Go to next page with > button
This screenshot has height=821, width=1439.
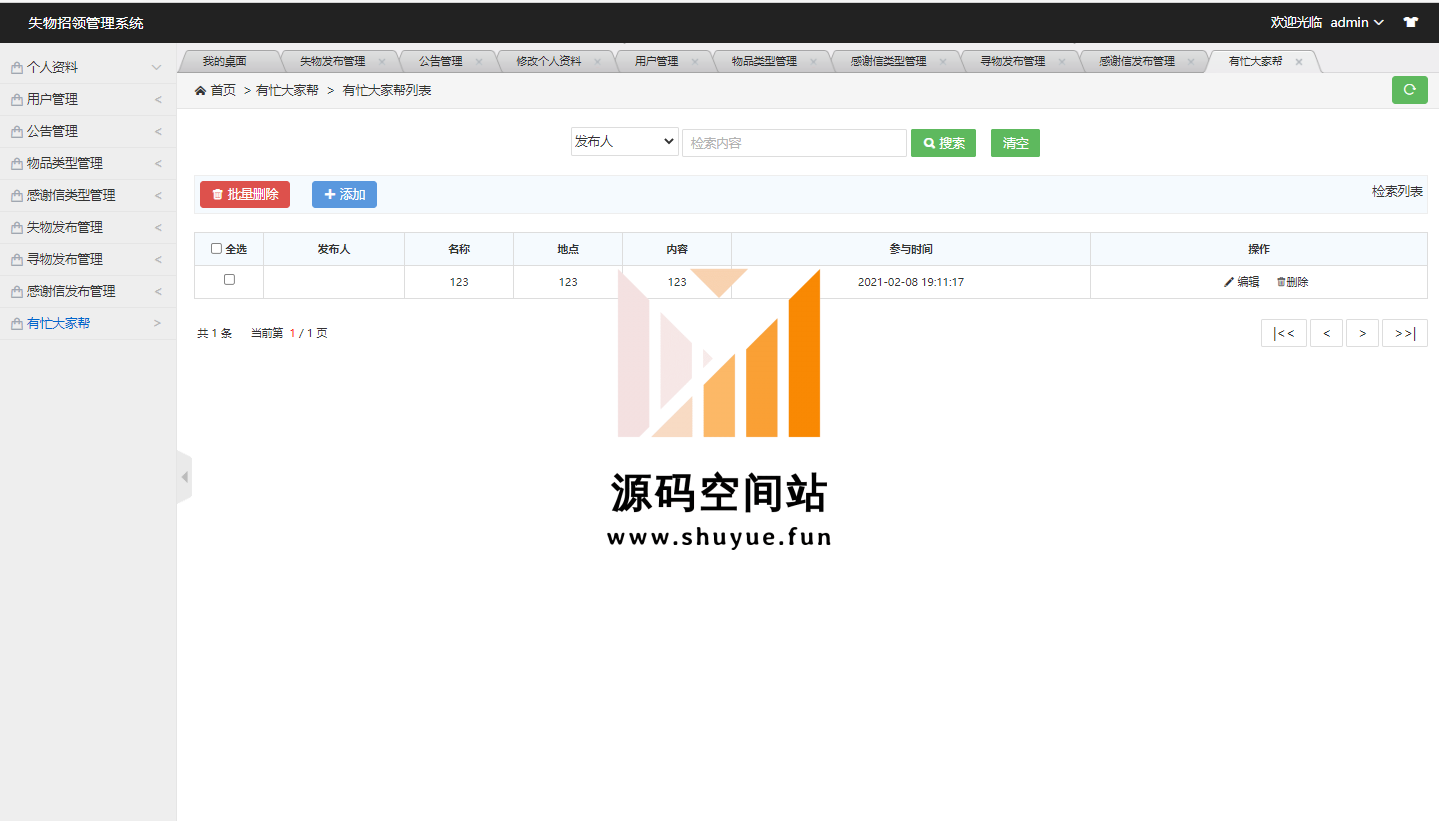pyautogui.click(x=1362, y=333)
